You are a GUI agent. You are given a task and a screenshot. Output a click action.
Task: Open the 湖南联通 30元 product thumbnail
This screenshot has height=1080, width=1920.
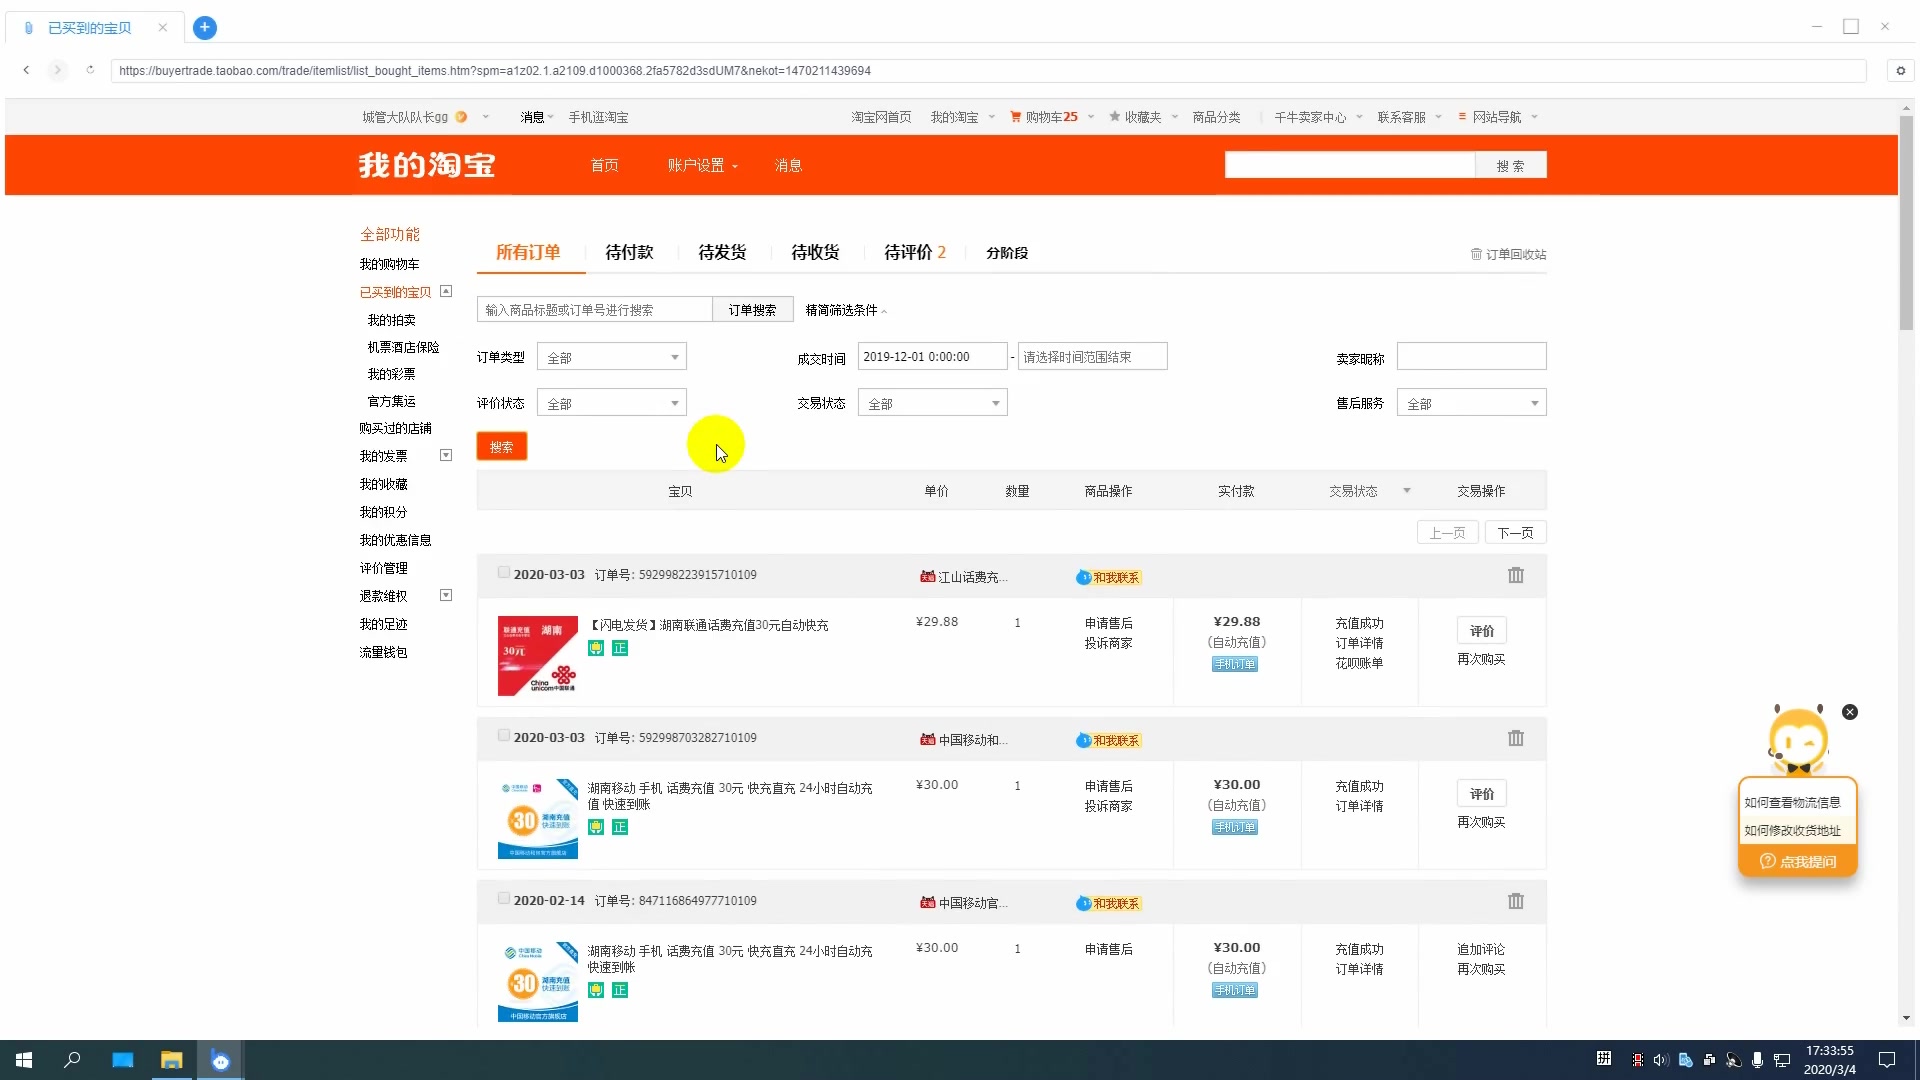[538, 655]
